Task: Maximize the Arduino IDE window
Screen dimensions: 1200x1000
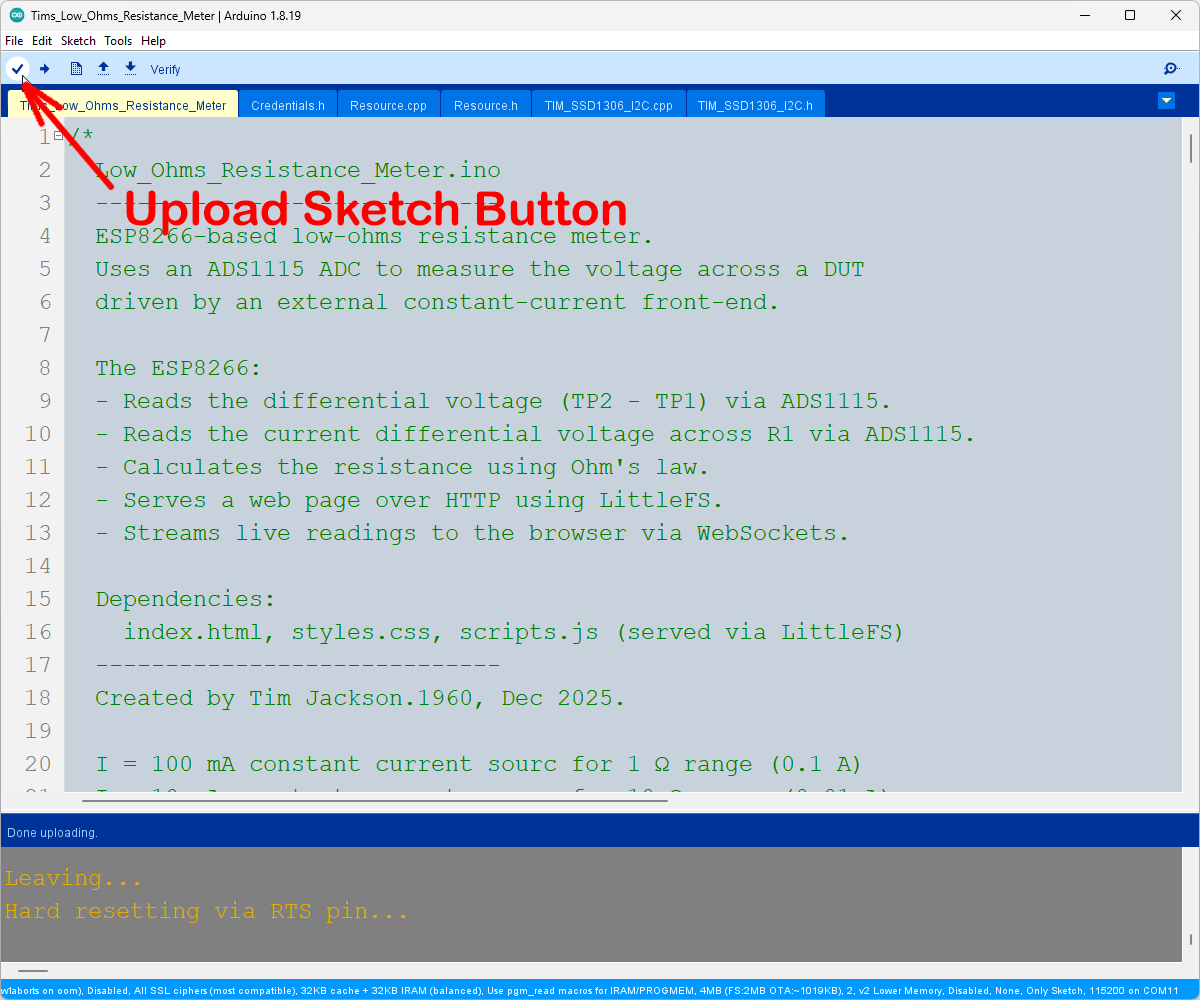Action: click(x=1130, y=15)
